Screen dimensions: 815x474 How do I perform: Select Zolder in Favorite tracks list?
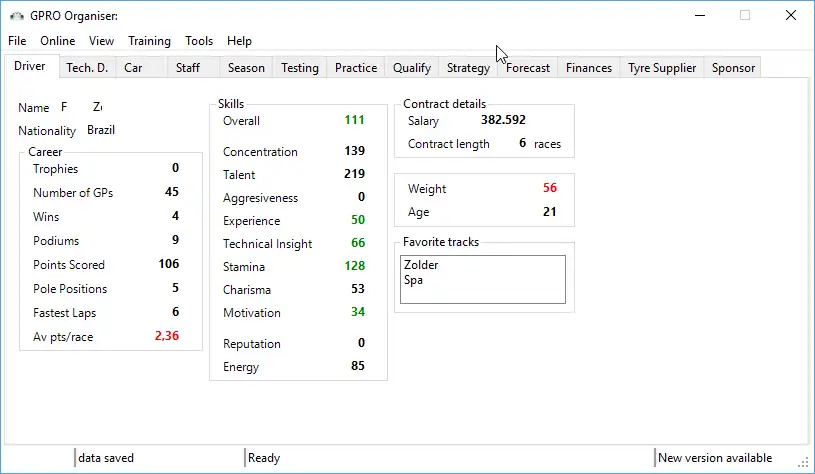tap(422, 265)
